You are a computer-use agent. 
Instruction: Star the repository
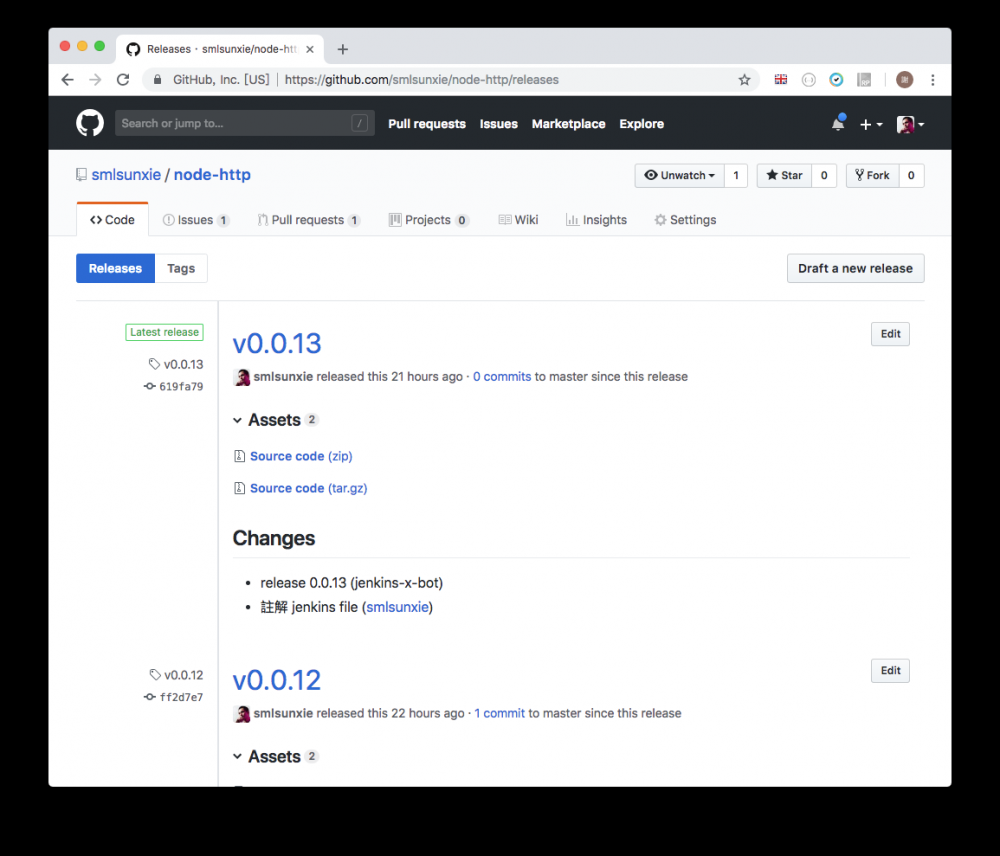(x=784, y=175)
